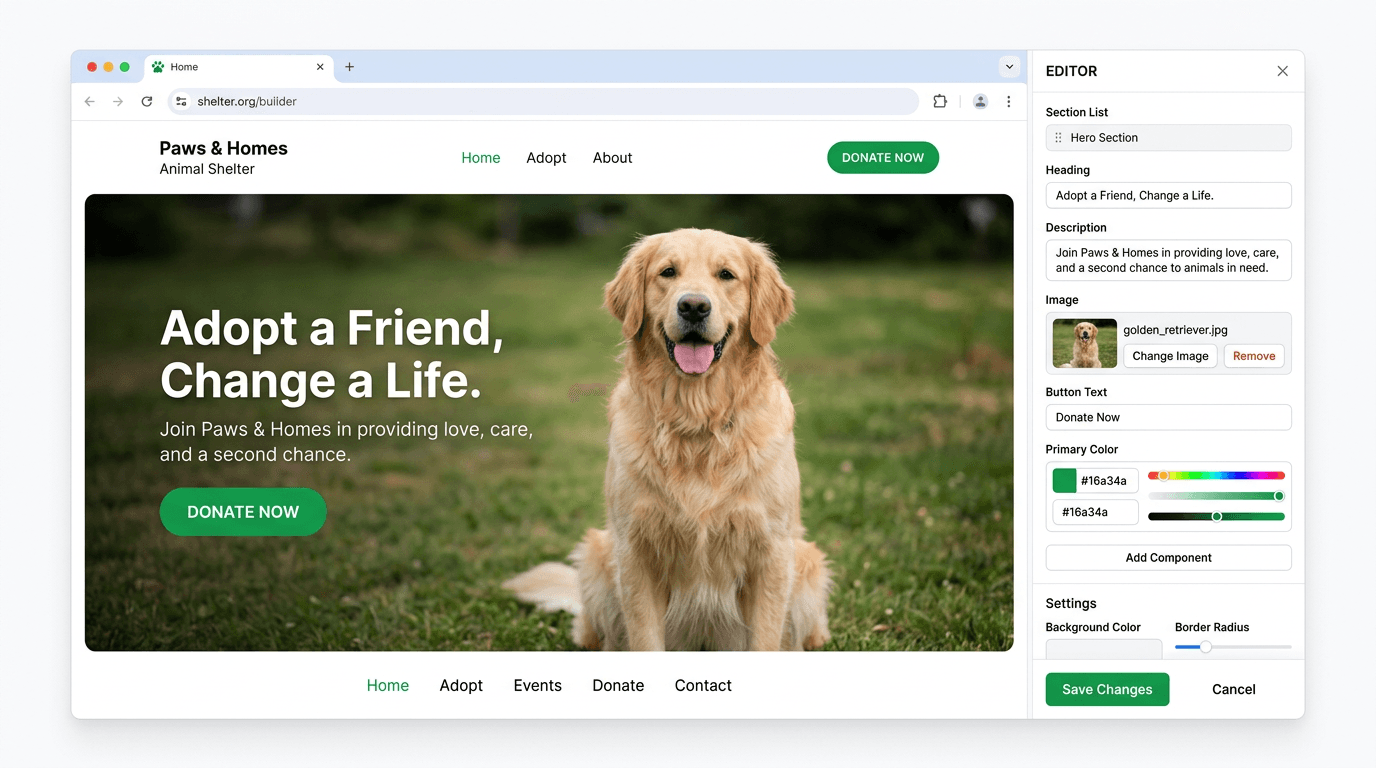This screenshot has height=768, width=1376.
Task: Click the Heading text input field
Action: (x=1168, y=195)
